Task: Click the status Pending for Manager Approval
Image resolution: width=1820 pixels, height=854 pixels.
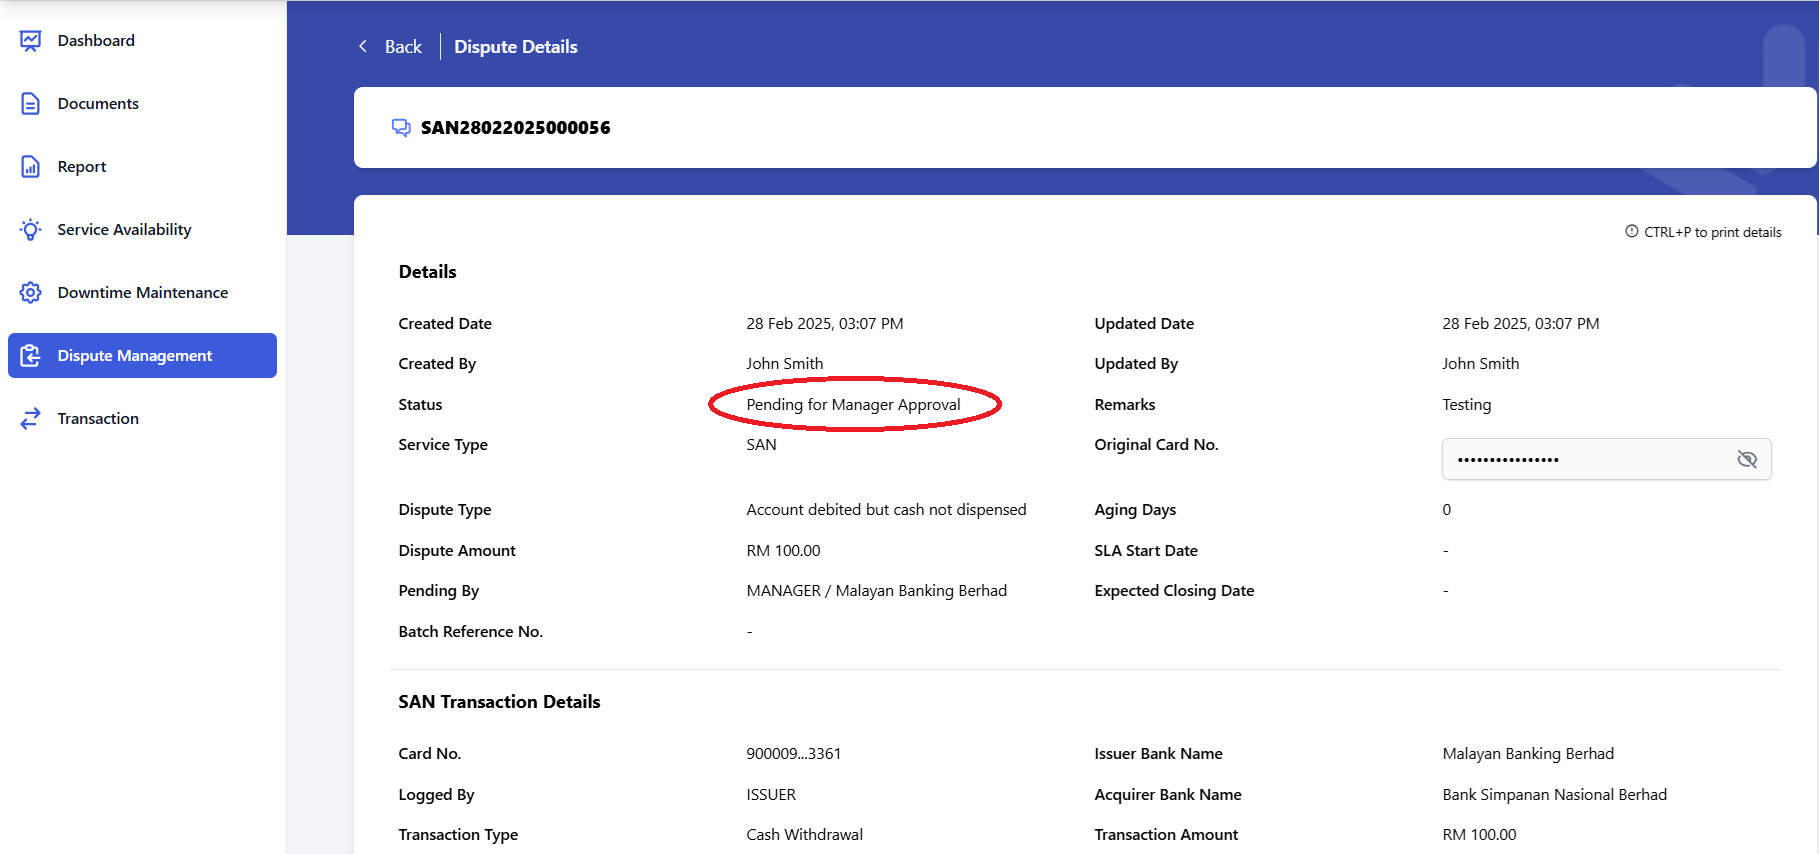Action: pyautogui.click(x=853, y=405)
